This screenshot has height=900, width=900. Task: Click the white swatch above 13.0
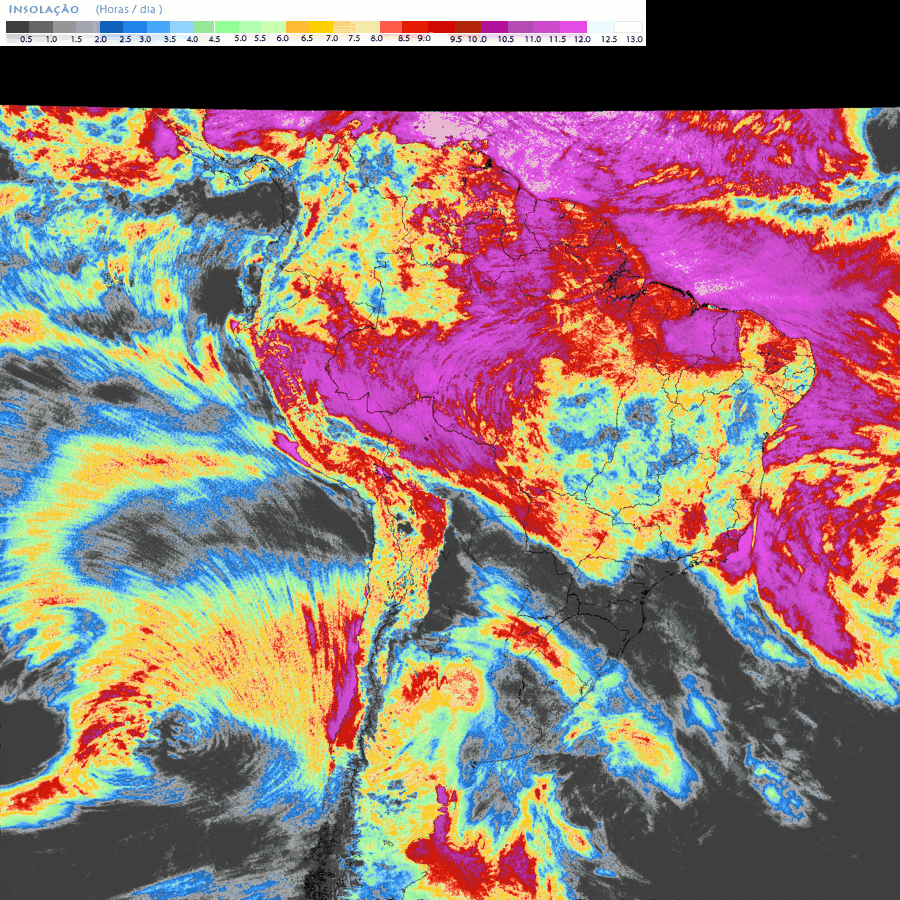pyautogui.click(x=629, y=27)
